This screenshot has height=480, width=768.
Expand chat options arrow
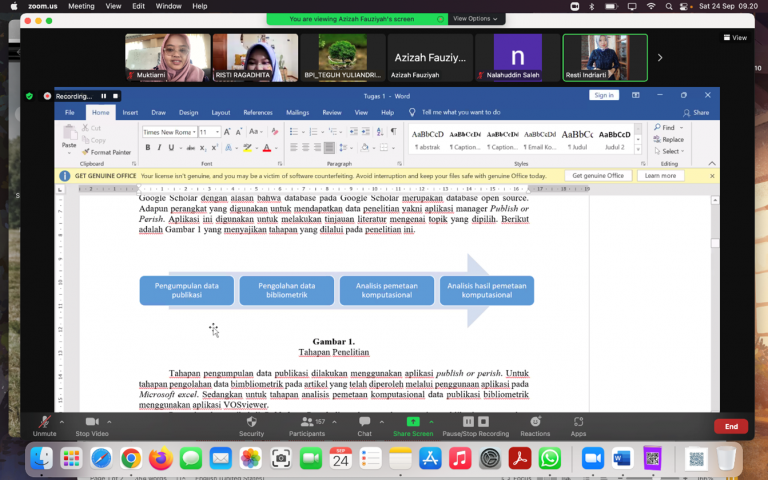[382, 422]
